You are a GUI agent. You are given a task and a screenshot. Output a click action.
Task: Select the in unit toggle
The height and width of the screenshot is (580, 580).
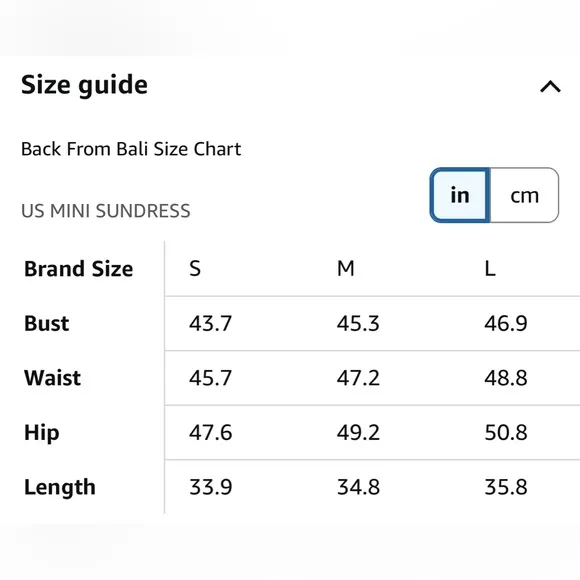(460, 195)
